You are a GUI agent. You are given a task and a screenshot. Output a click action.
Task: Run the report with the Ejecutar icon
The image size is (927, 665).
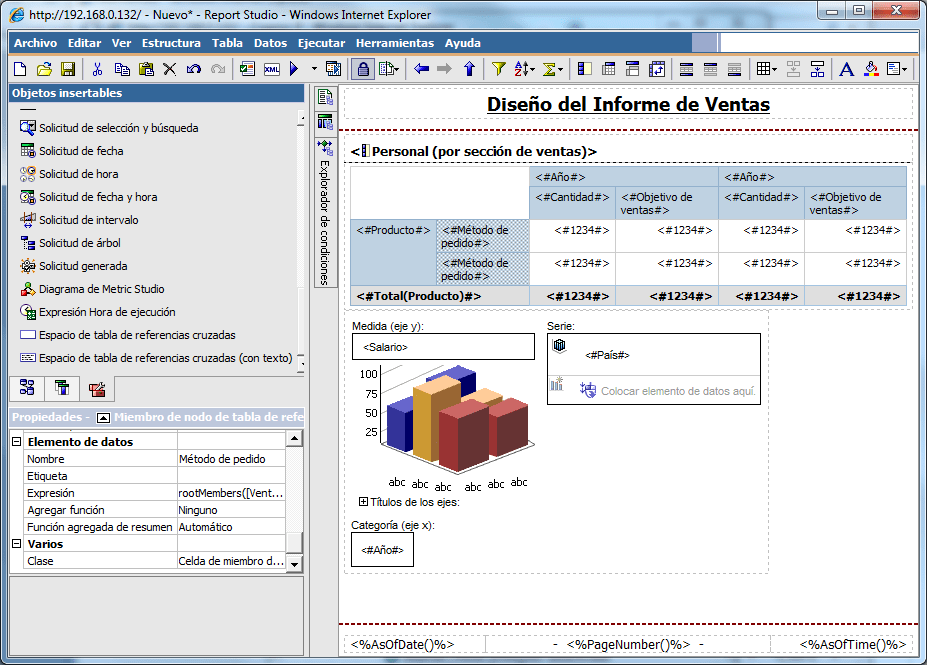pos(293,69)
